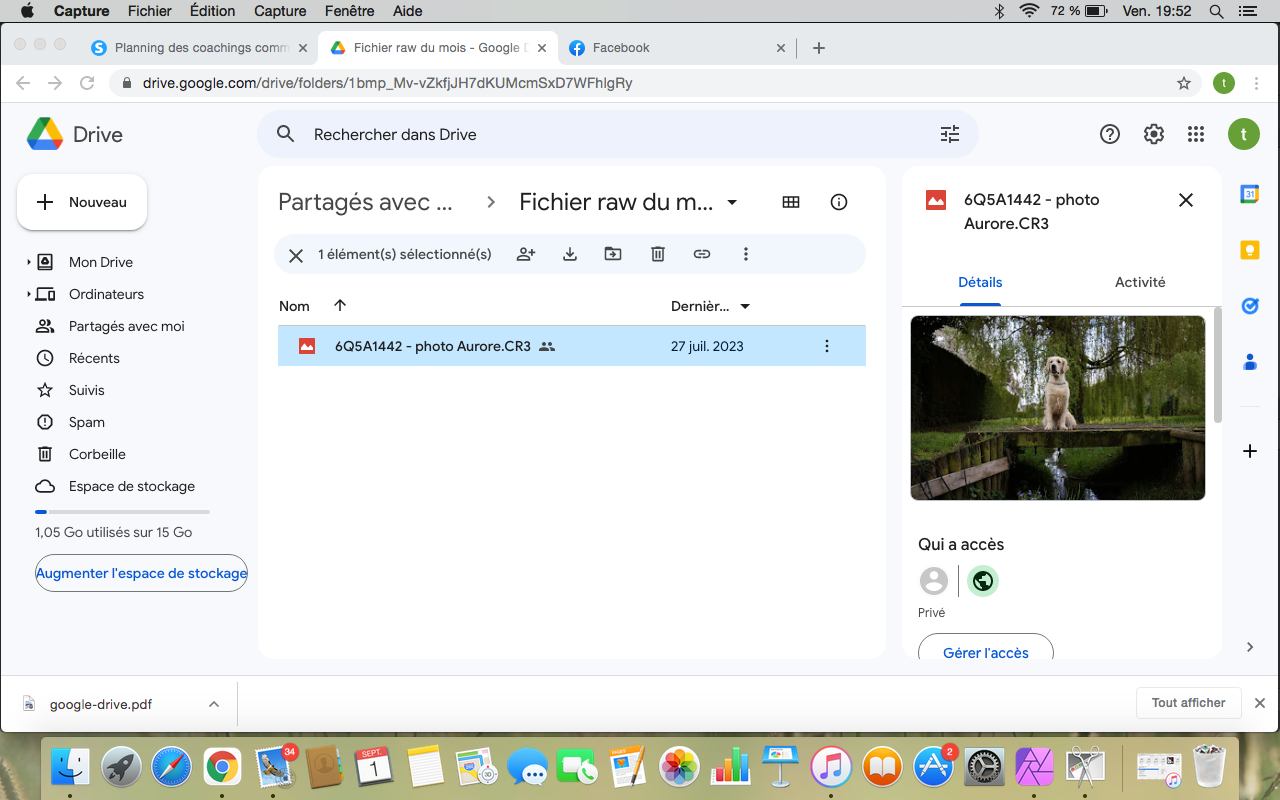Screen dimensions: 1280x800
Task: Click the browser address bar URL
Action: (387, 83)
